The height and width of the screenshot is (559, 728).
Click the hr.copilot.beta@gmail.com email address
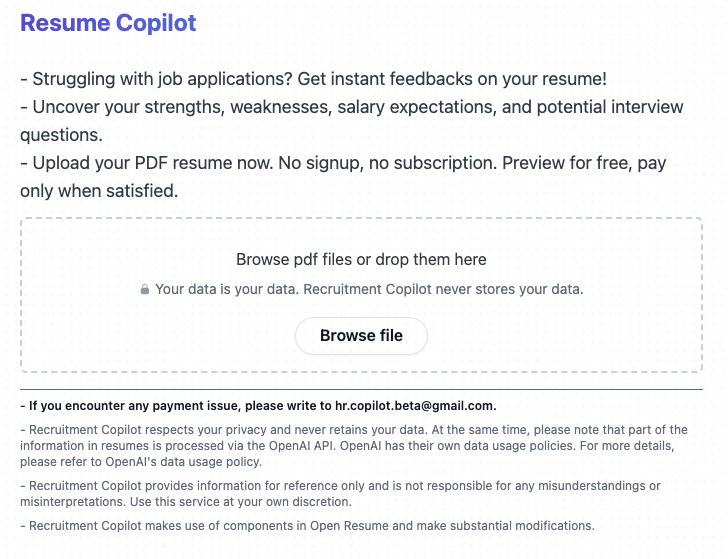pyautogui.click(x=414, y=406)
